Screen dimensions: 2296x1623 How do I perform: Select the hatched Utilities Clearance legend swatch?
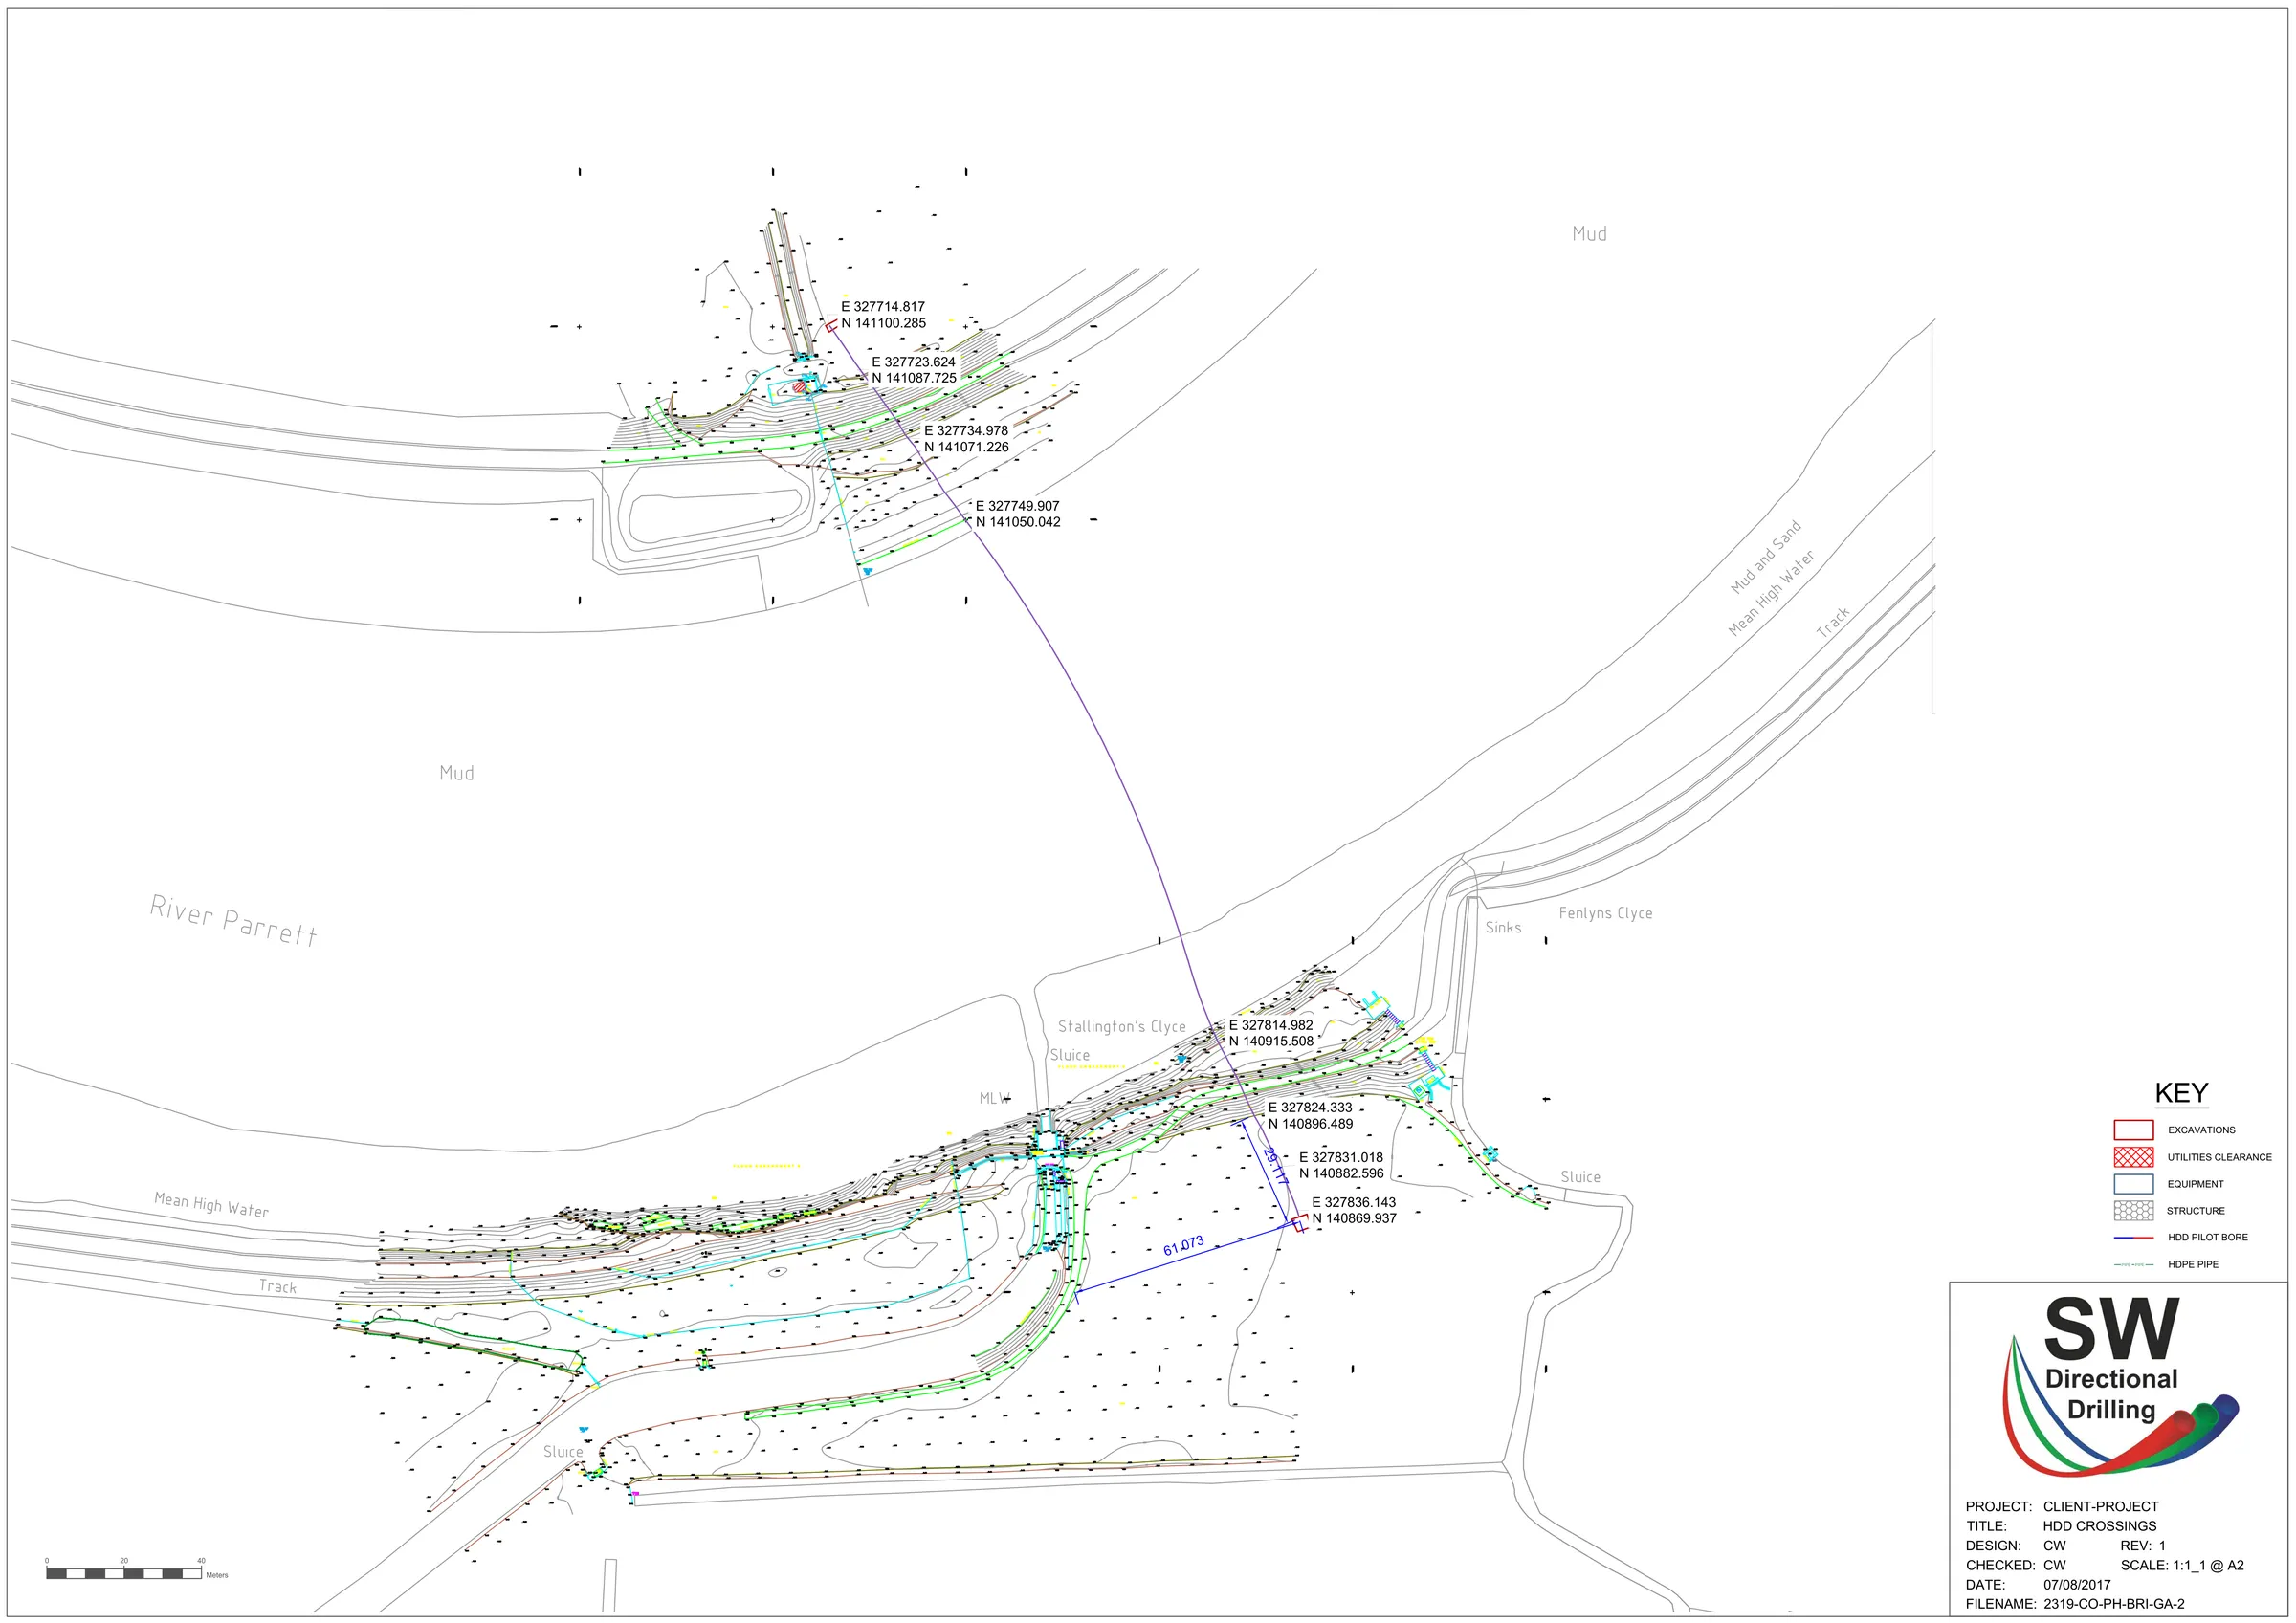[2133, 1157]
